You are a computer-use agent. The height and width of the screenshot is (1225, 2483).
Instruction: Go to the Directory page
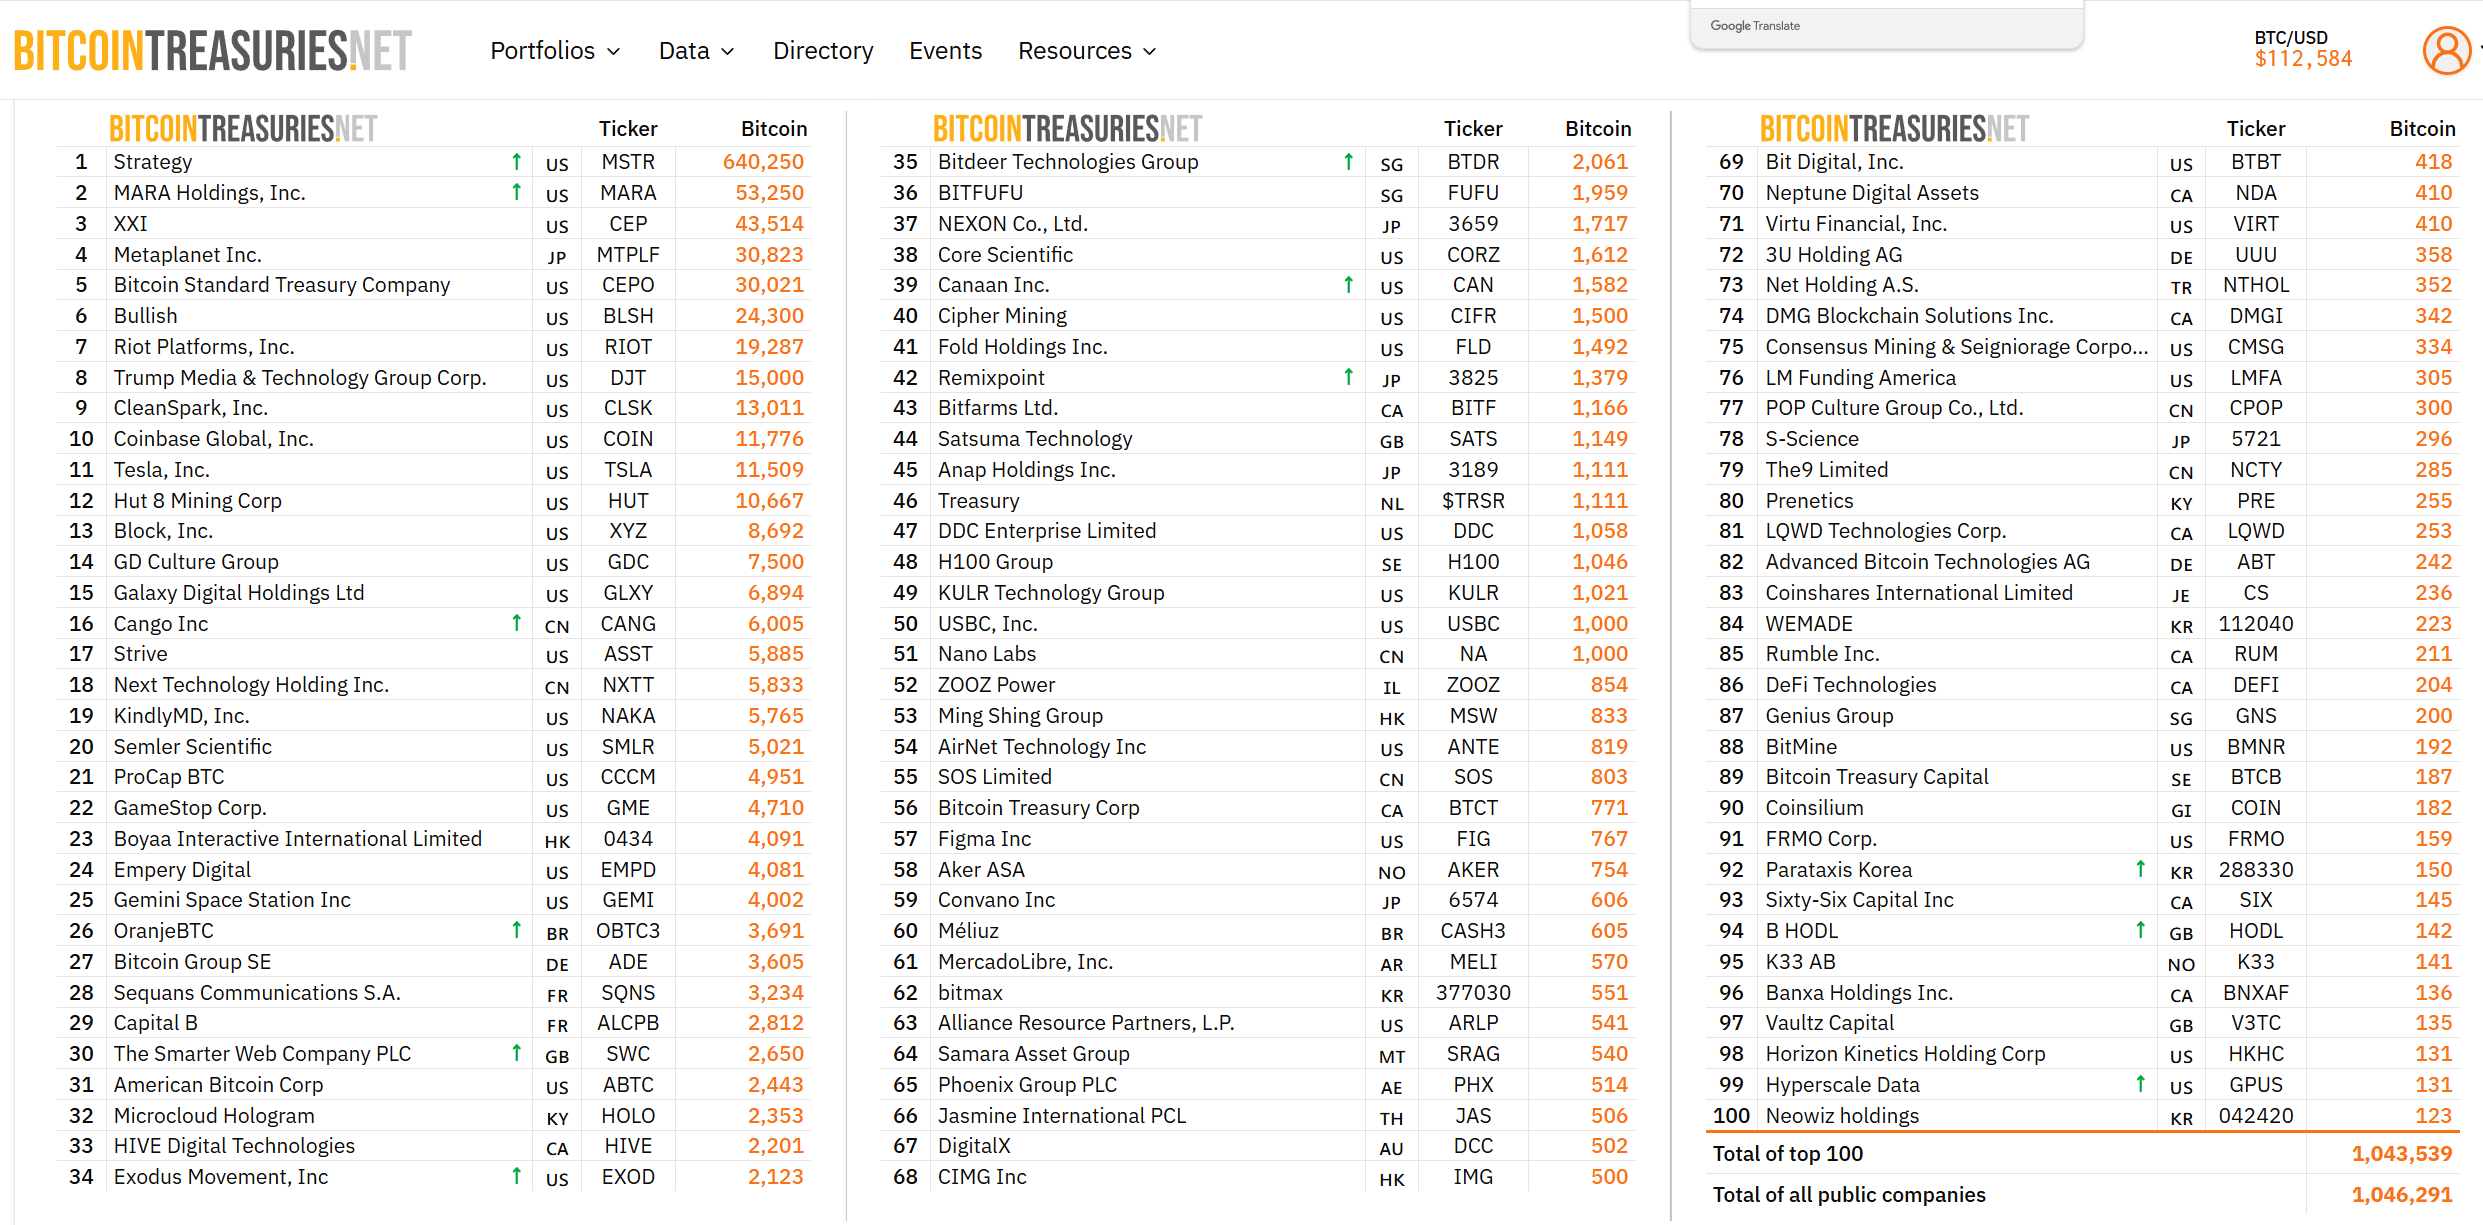tap(822, 51)
